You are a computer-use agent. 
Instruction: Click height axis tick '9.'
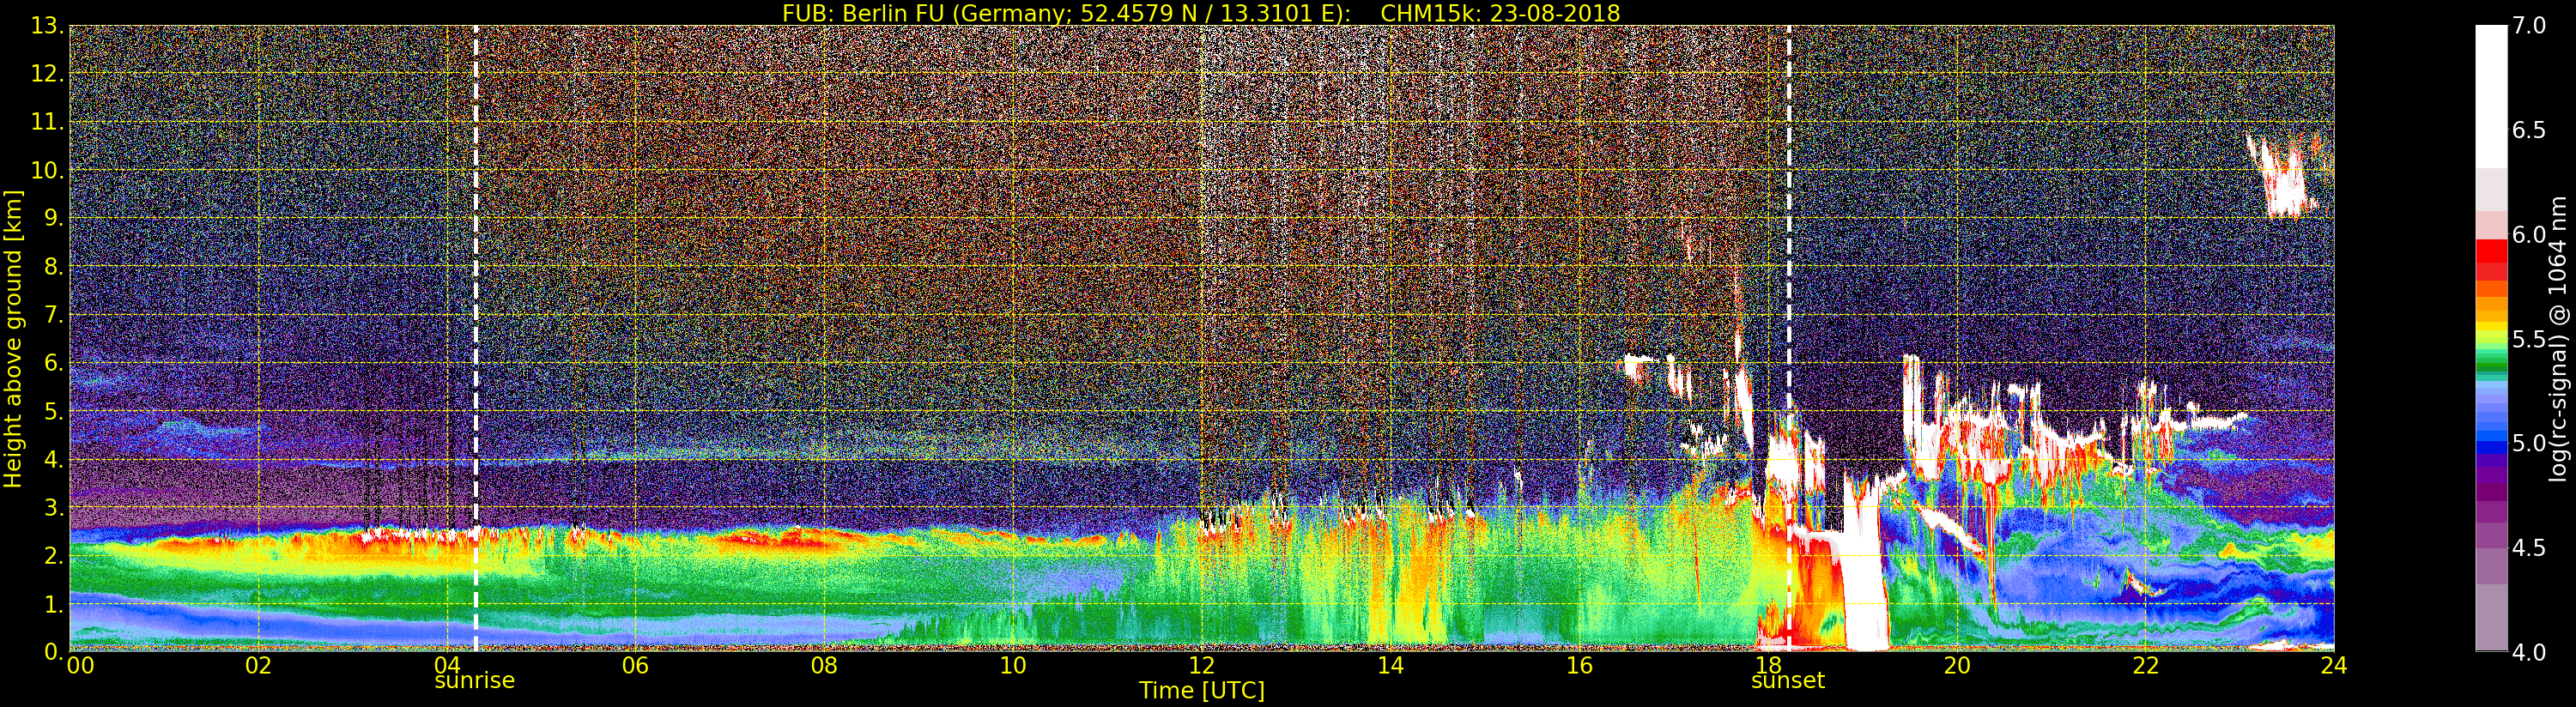coord(54,219)
